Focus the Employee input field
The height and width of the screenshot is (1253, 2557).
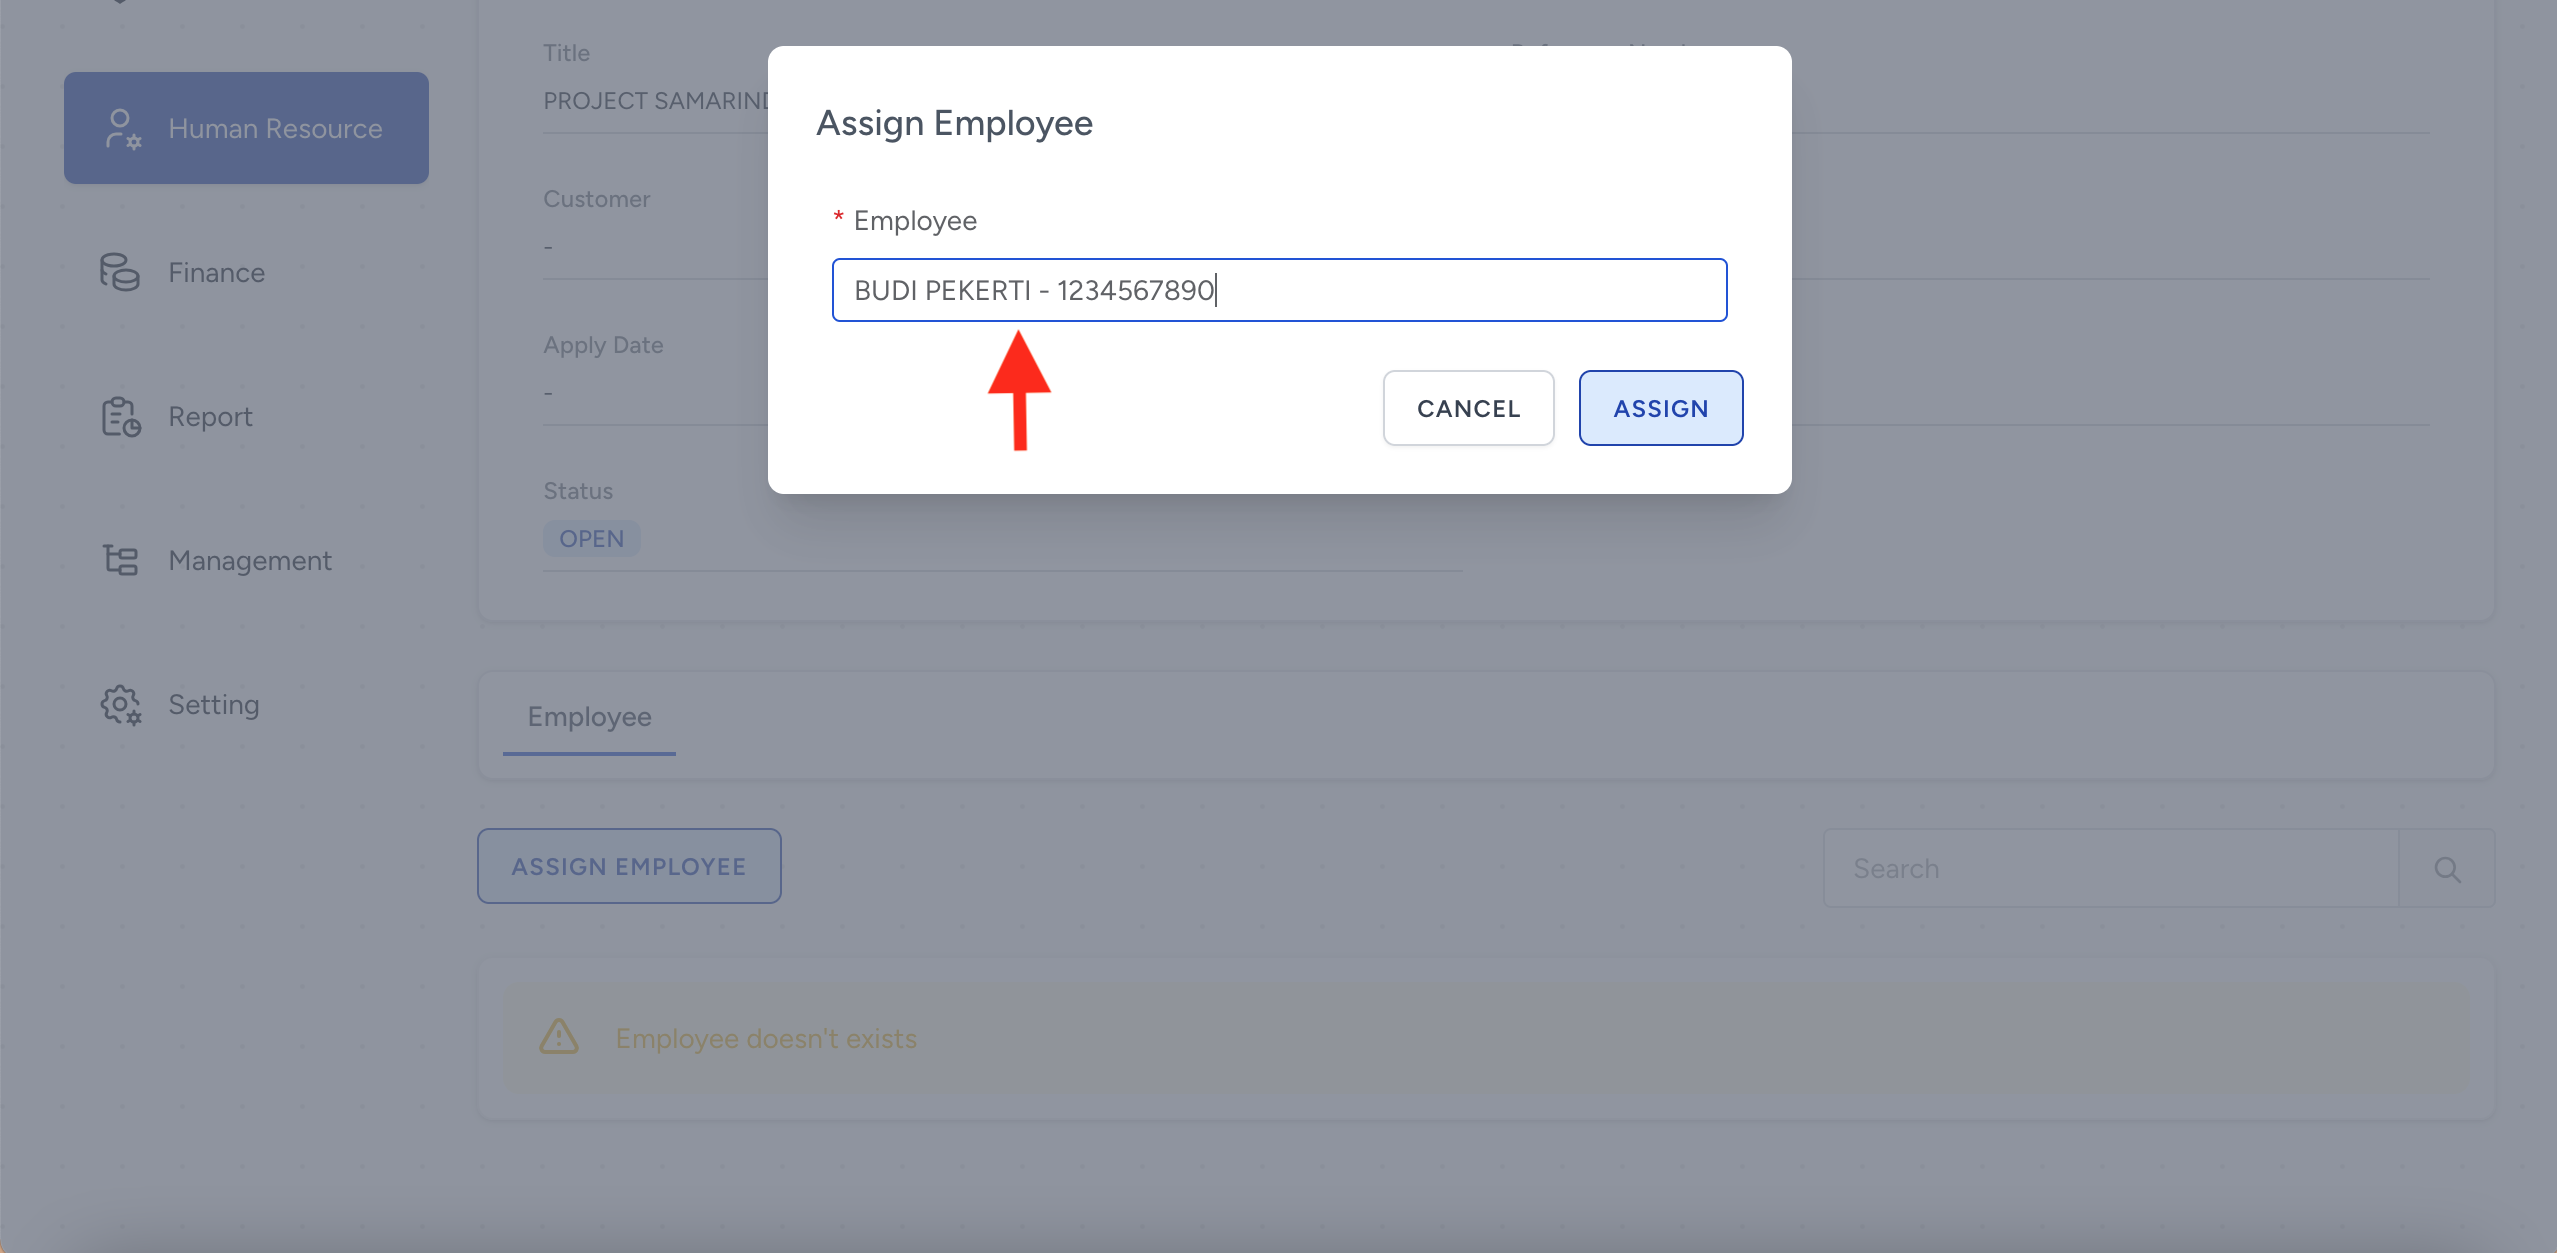click(x=1279, y=290)
